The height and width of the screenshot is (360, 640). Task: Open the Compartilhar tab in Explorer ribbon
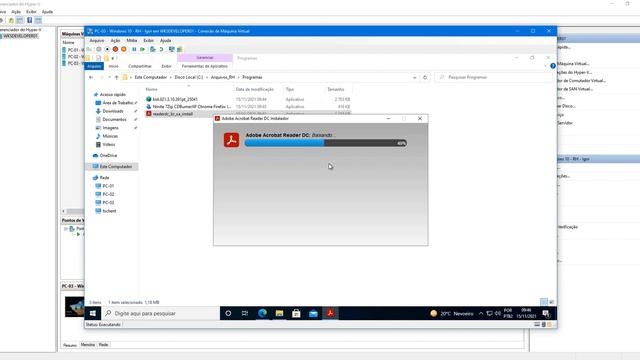(x=140, y=66)
